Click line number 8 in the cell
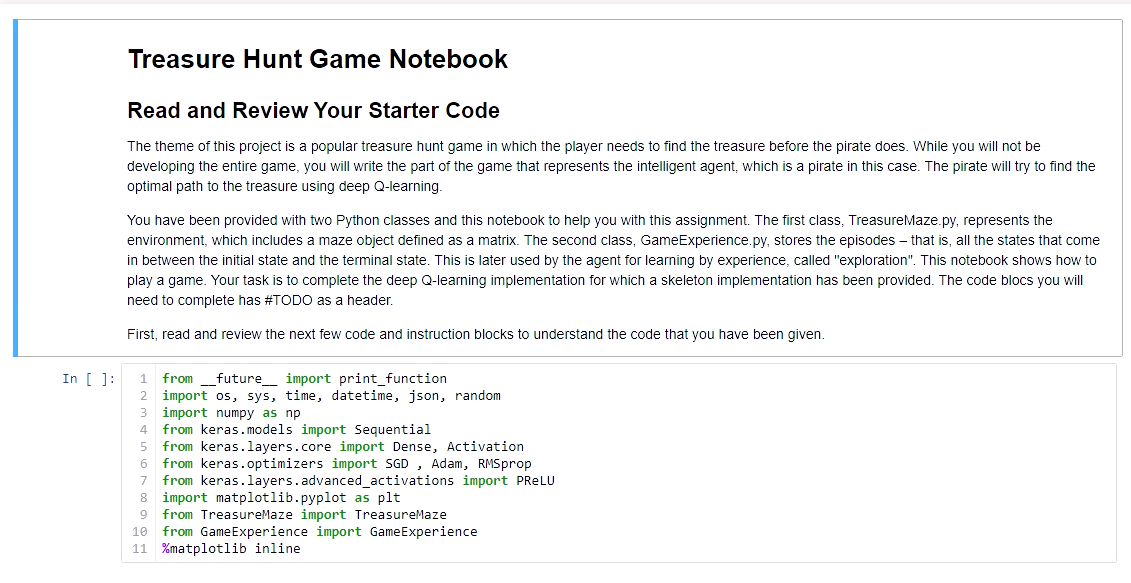1131x583 pixels. pos(141,497)
